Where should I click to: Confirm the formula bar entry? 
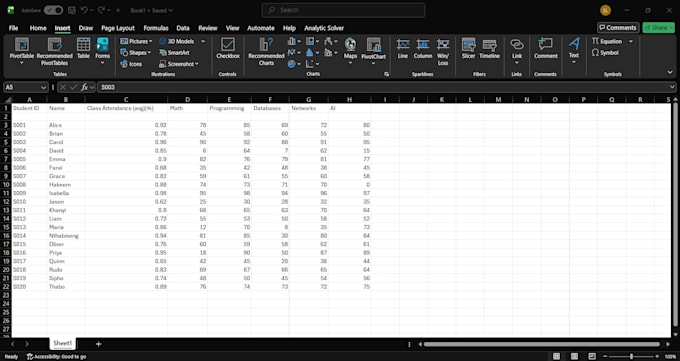74,87
